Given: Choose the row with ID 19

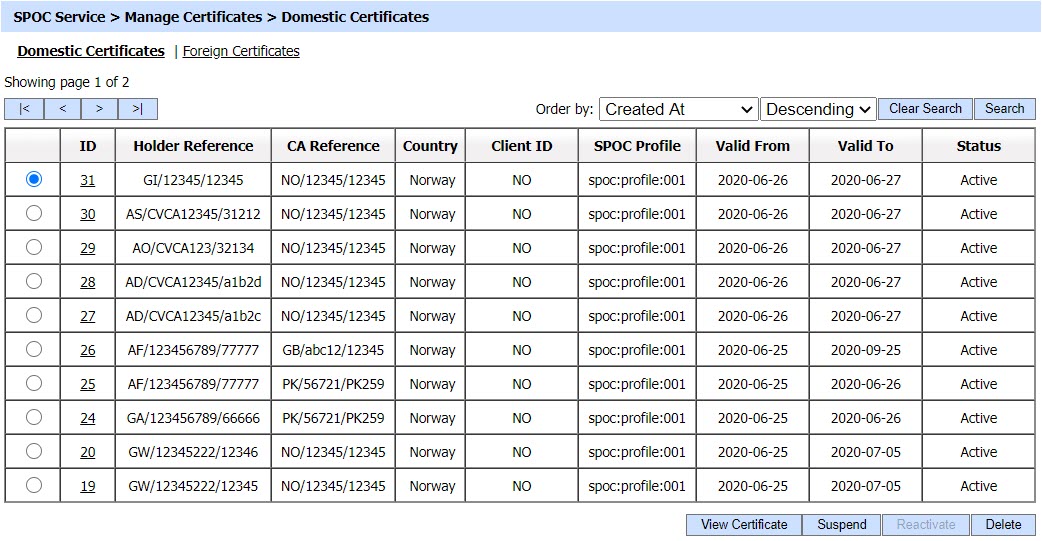Looking at the screenshot, I should (x=34, y=485).
